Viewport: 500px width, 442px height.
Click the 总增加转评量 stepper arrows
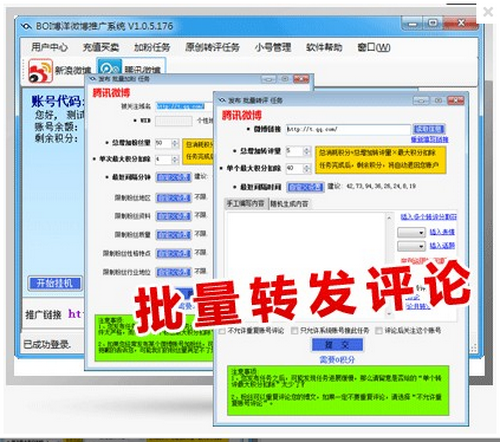point(307,151)
